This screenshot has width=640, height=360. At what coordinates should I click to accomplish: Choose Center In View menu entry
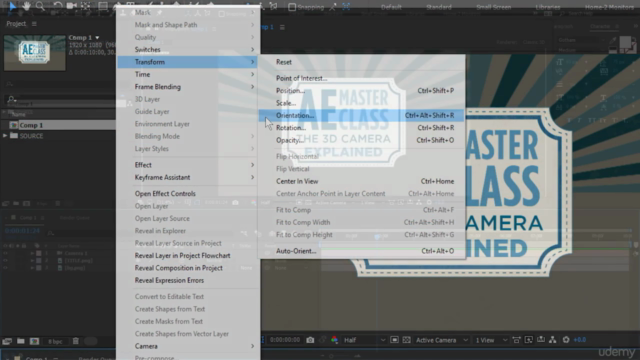(362, 181)
